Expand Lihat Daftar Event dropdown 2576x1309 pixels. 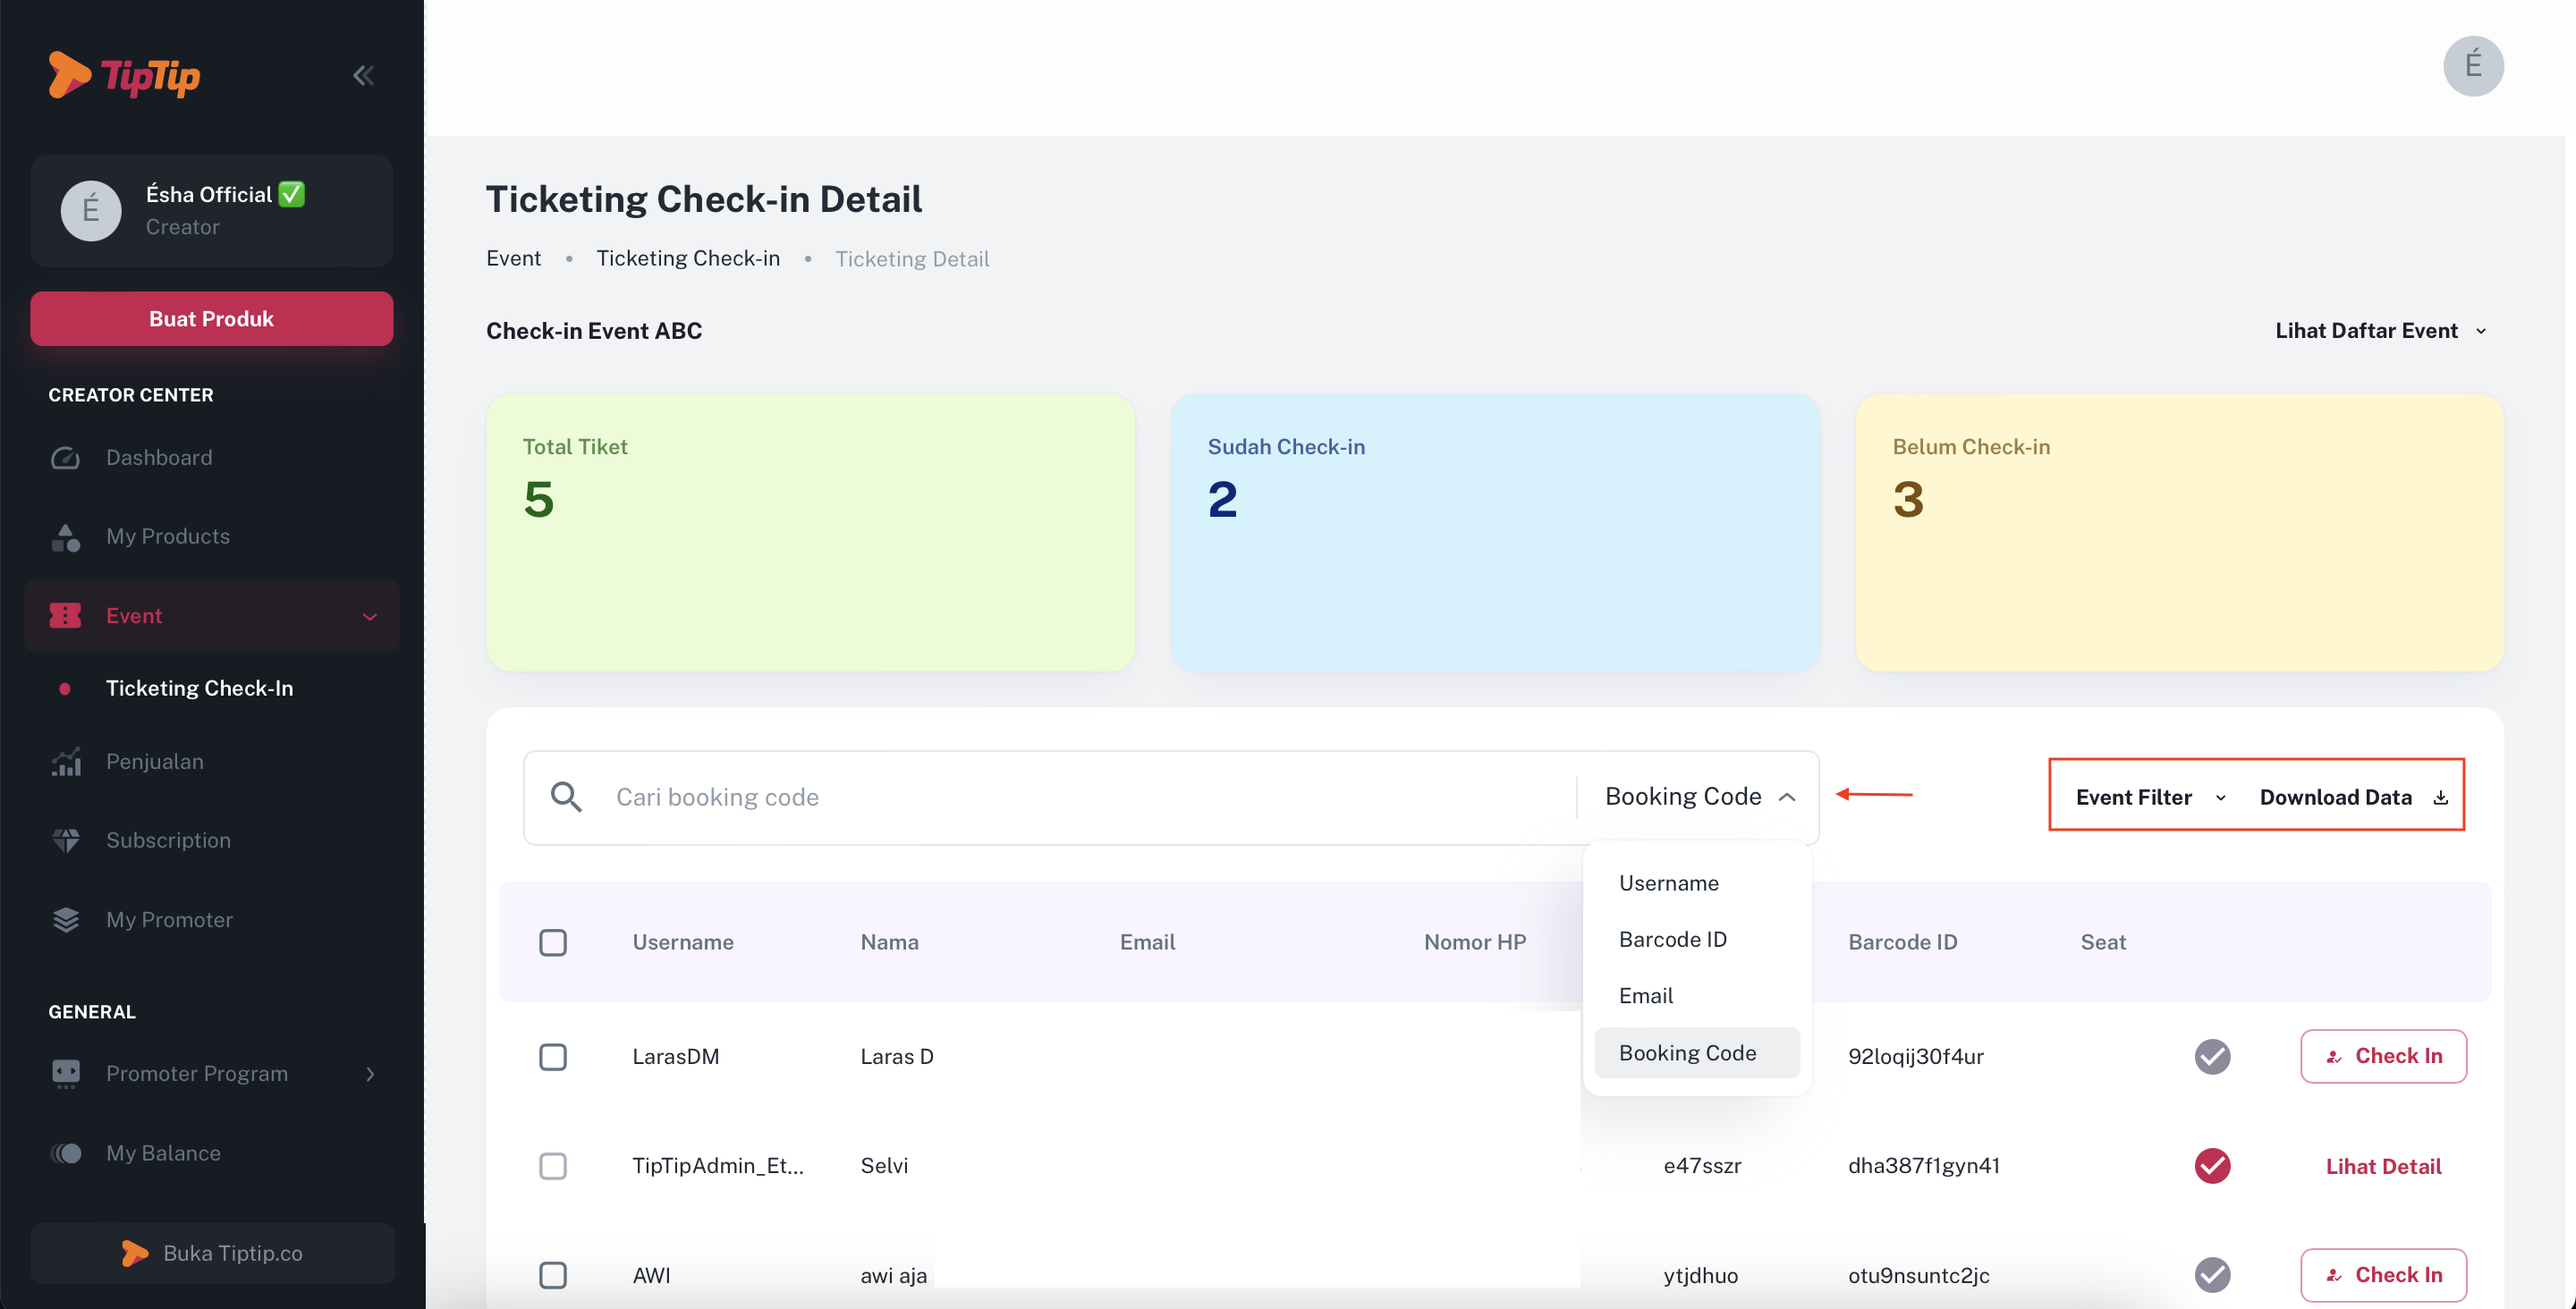[x=2380, y=331]
